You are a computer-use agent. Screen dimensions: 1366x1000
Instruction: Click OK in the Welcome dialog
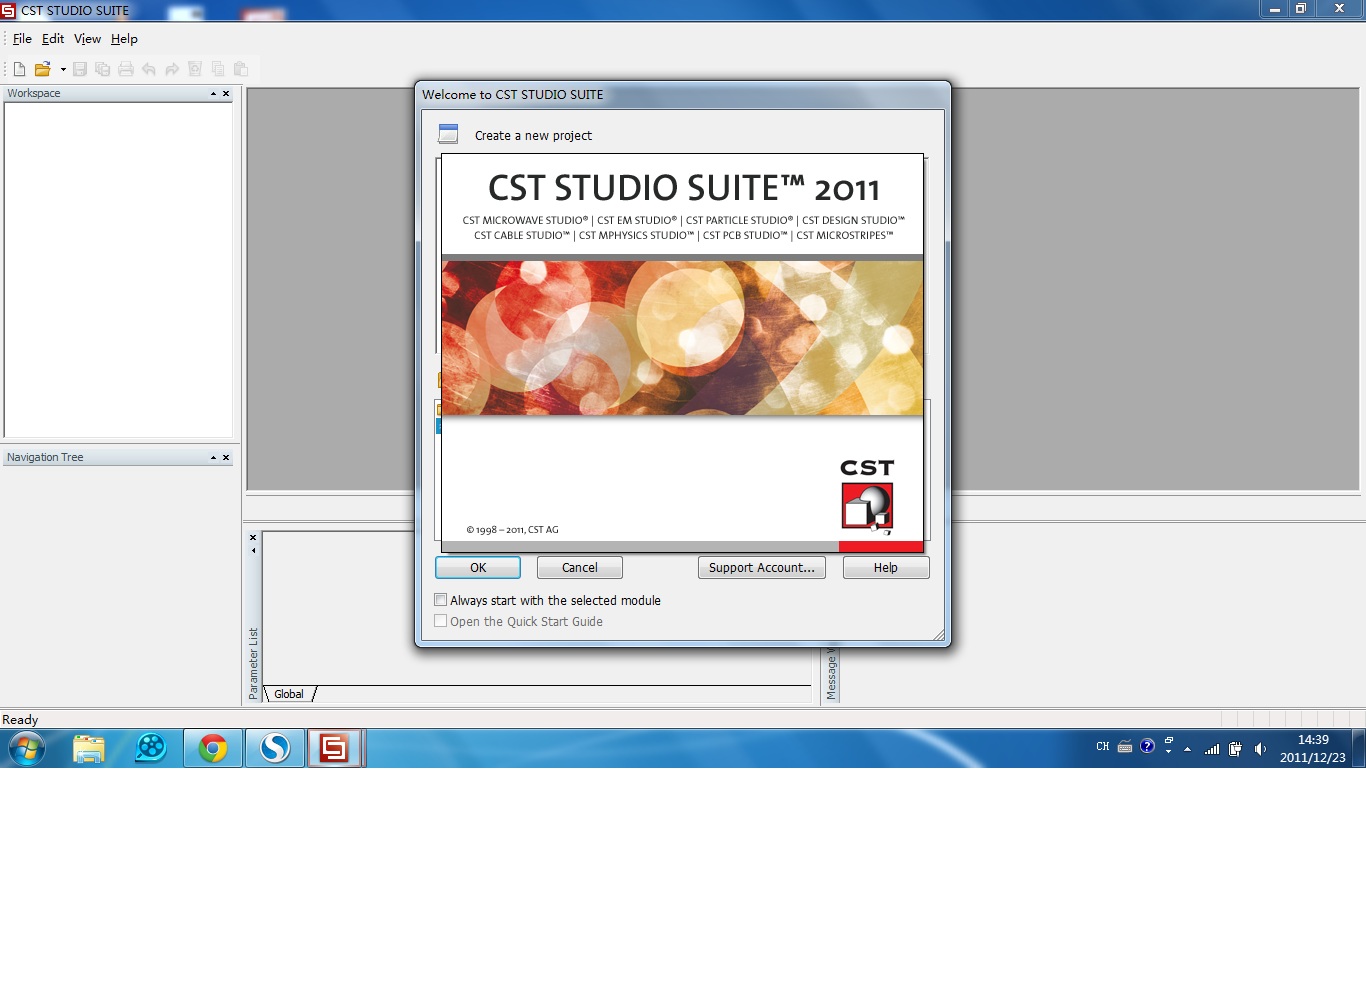pos(478,567)
